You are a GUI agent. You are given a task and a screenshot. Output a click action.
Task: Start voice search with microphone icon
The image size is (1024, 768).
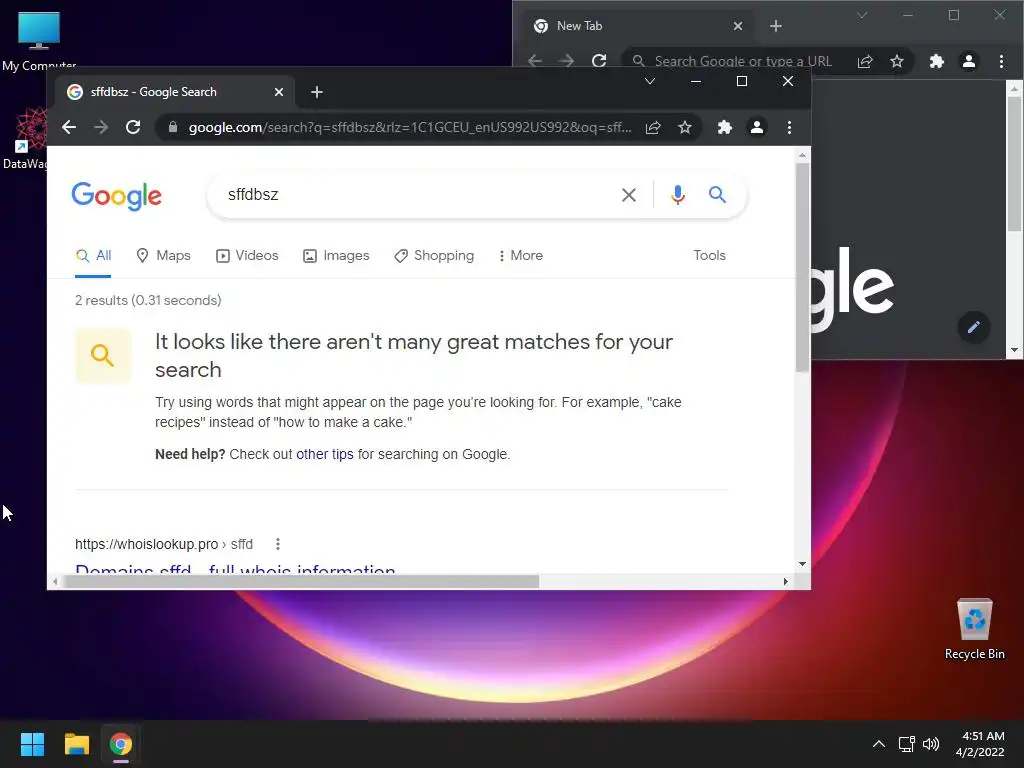pos(678,195)
